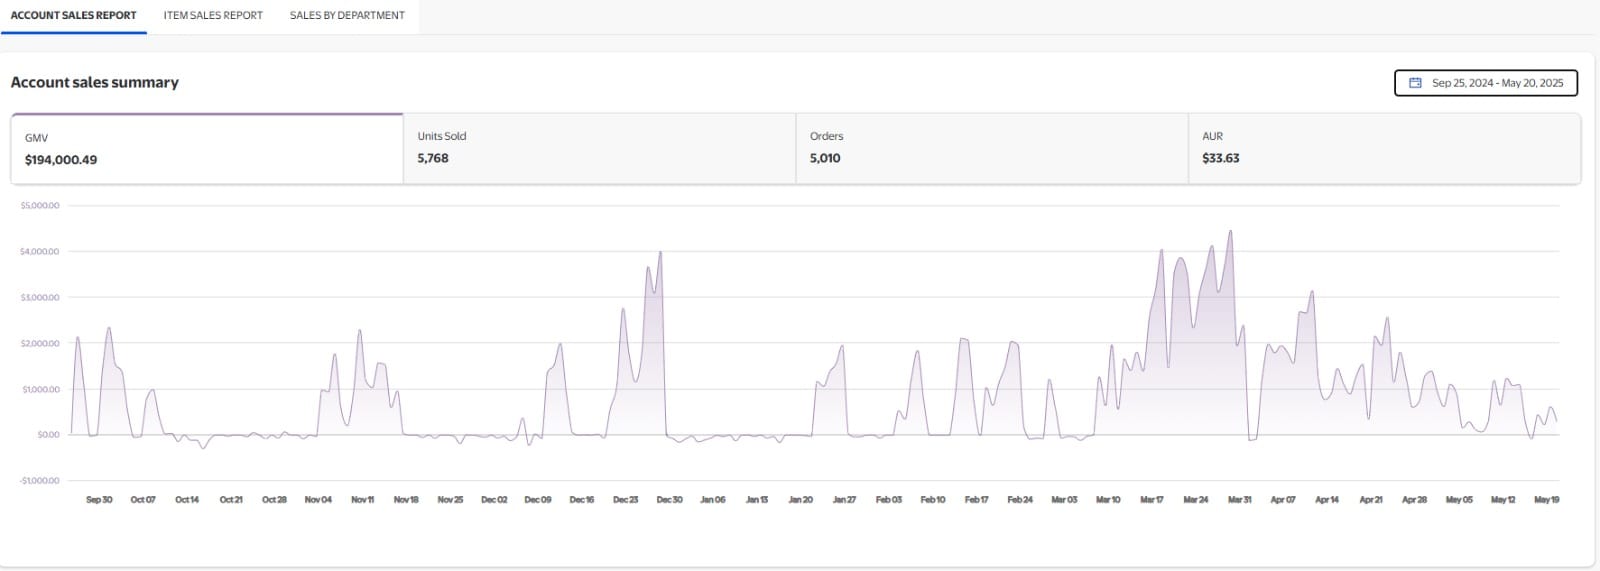Select the AUR metric card

pos(1385,149)
